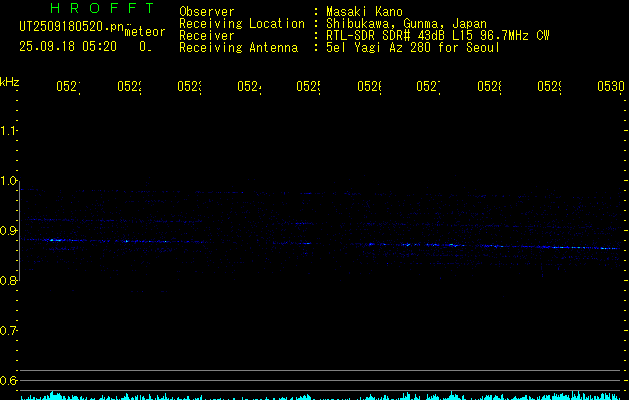Click the kHz axis unit label
The width and height of the screenshot is (629, 400).
pos(10,82)
